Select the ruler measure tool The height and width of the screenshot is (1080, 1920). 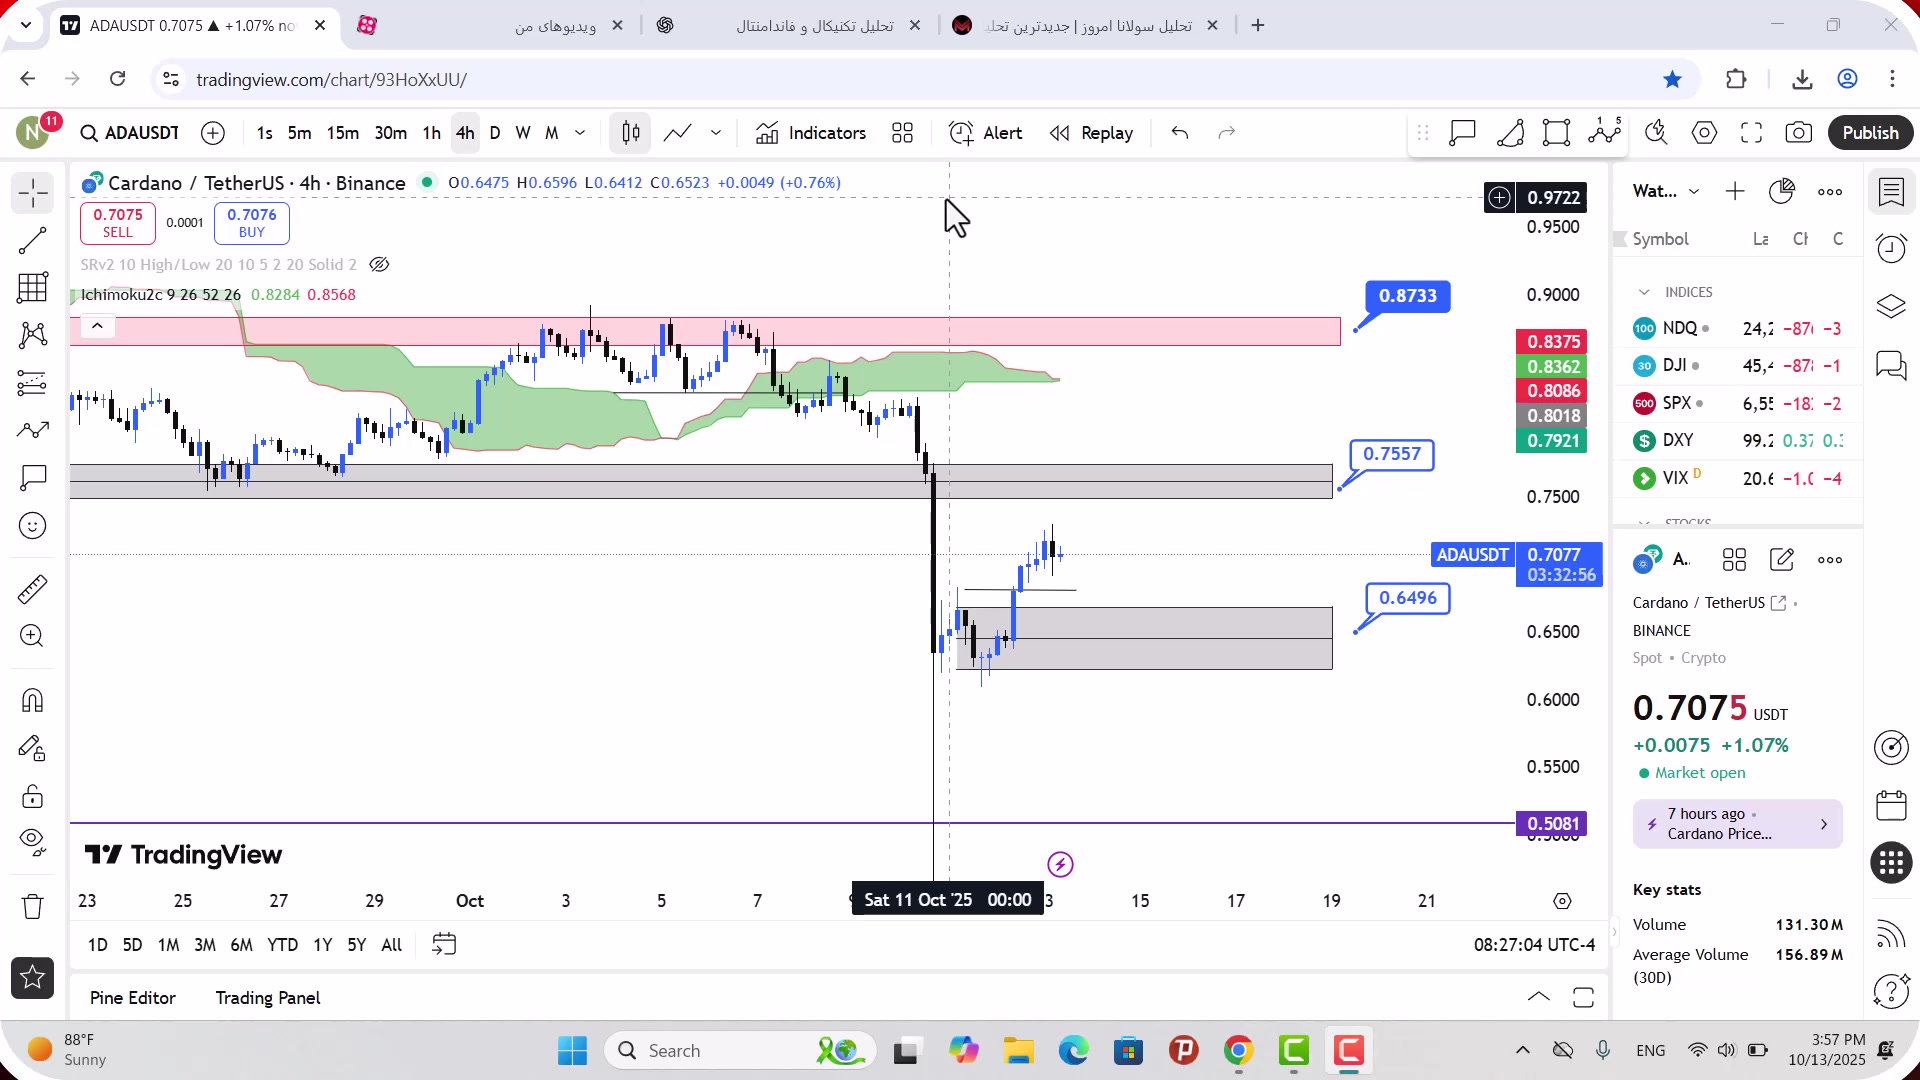(33, 590)
